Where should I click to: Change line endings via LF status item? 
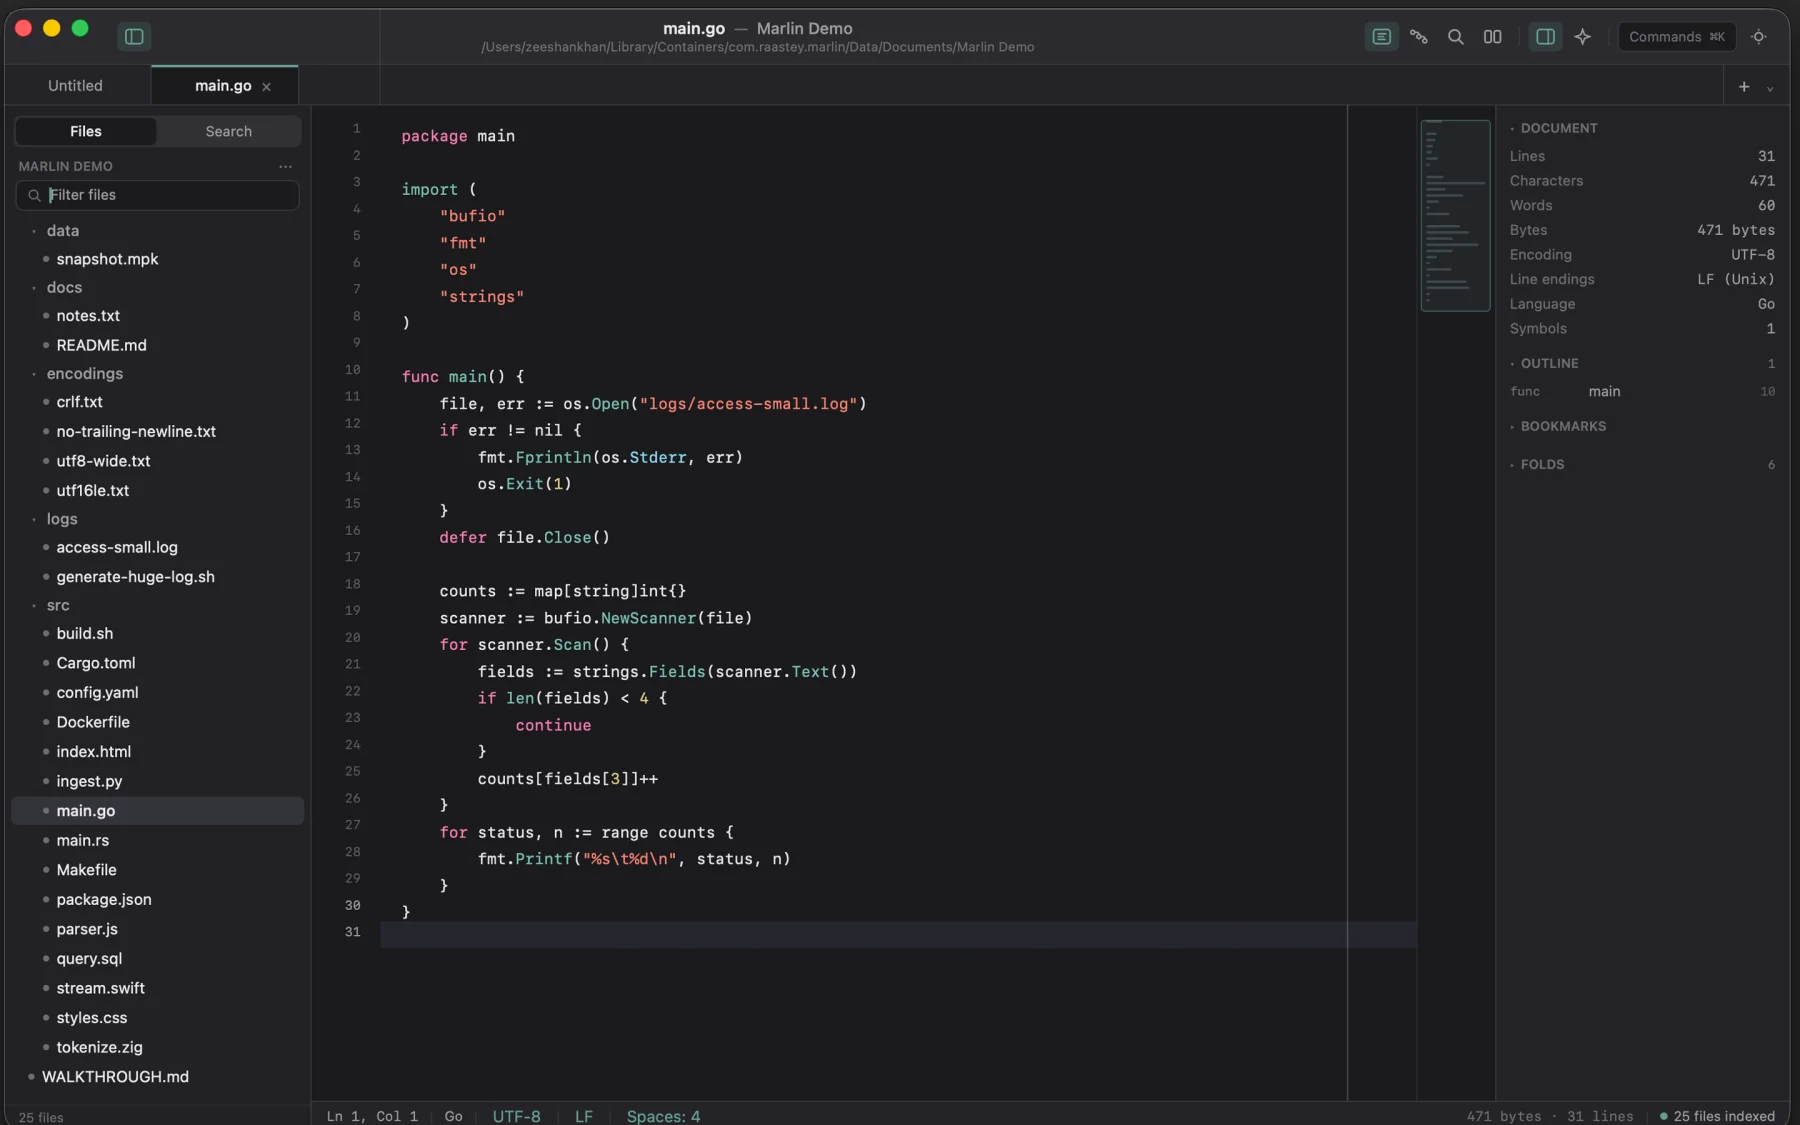tap(584, 1116)
